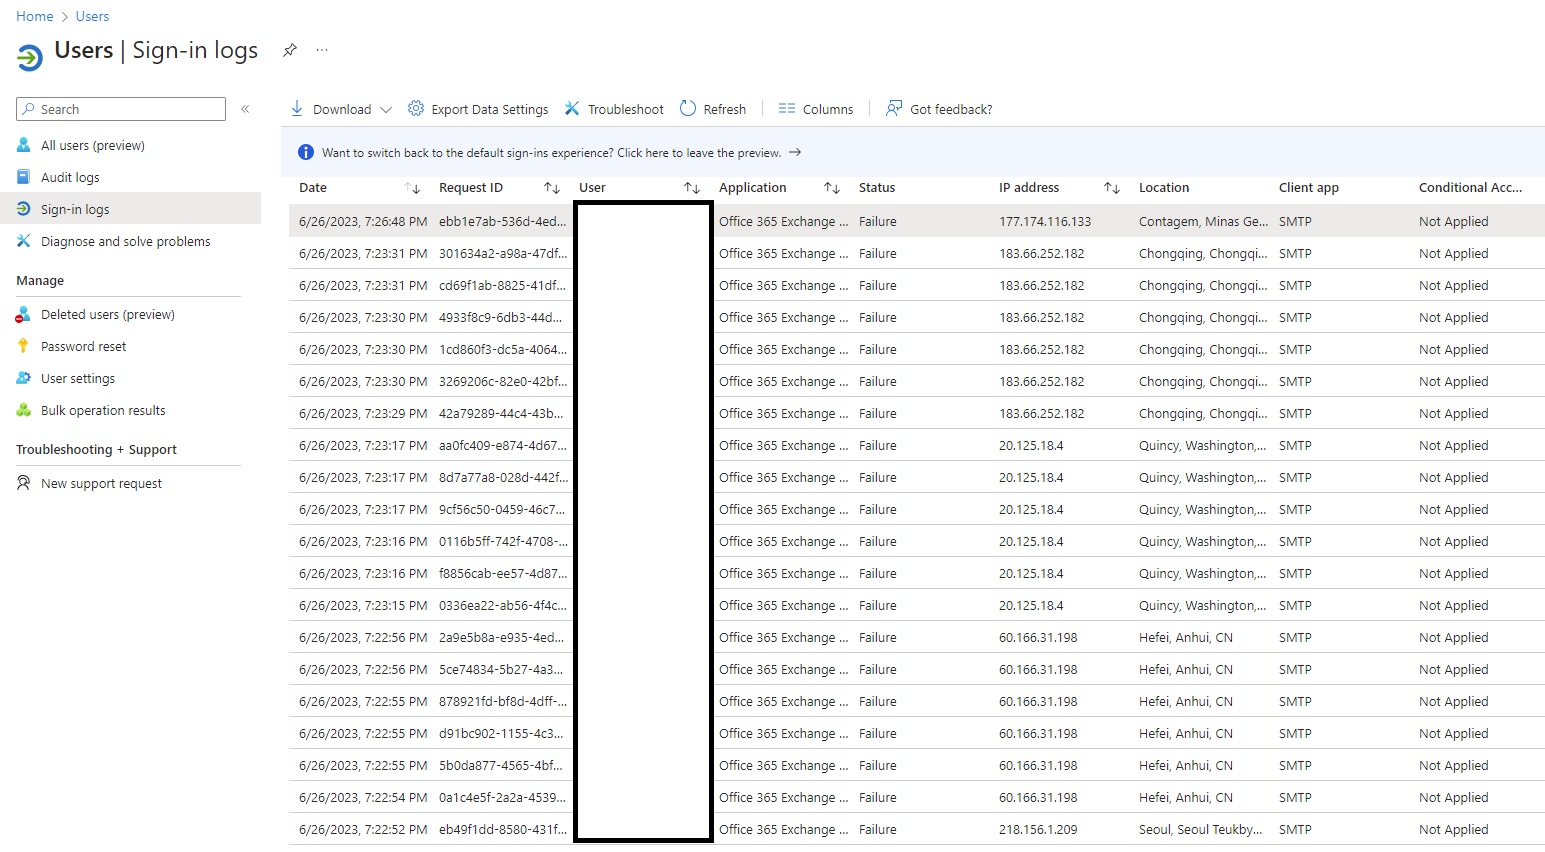Collapse the left sidebar
This screenshot has height=852, width=1545.
click(245, 109)
